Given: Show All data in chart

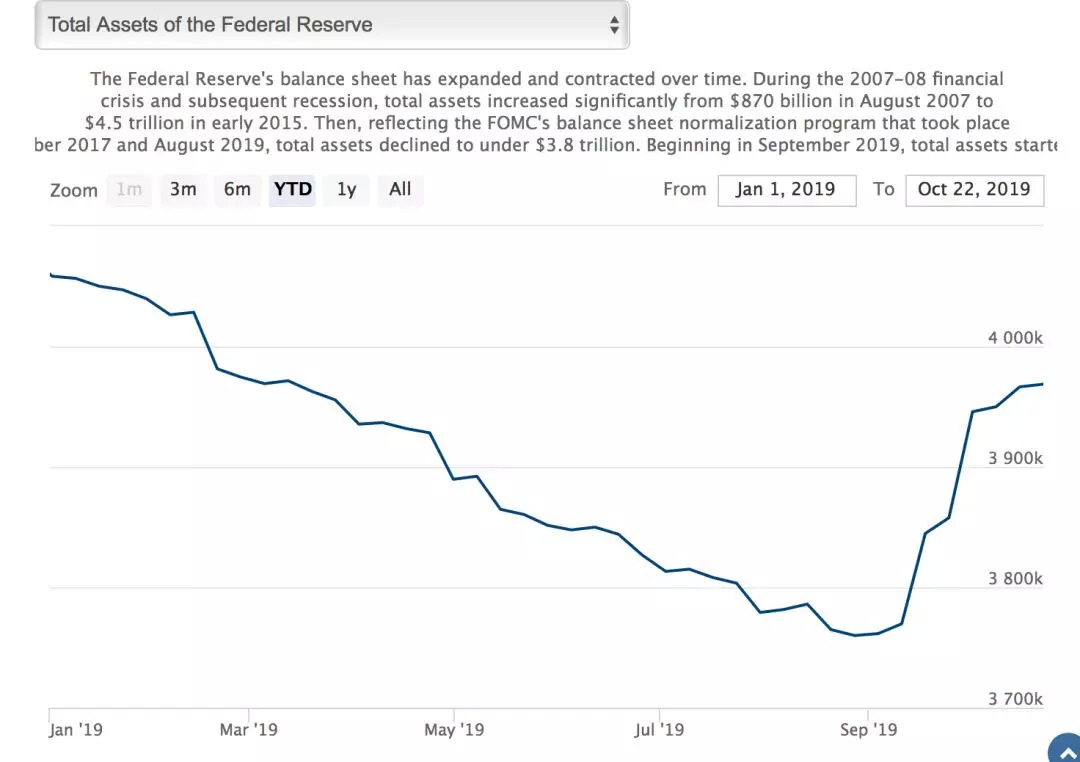Looking at the screenshot, I should 400,189.
